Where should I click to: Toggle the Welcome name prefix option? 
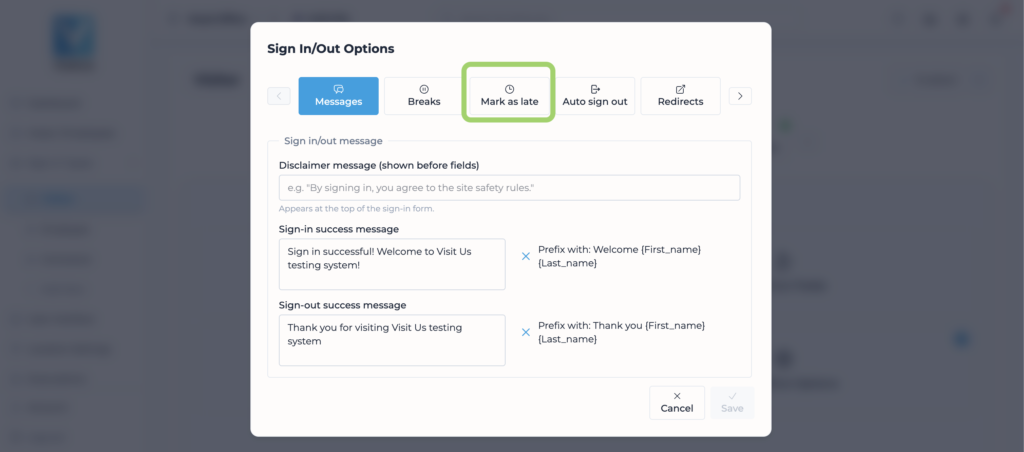click(x=526, y=256)
